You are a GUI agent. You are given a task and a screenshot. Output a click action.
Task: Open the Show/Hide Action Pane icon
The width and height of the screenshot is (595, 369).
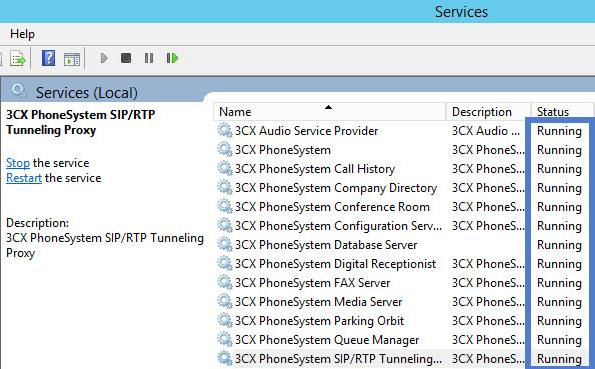click(72, 59)
